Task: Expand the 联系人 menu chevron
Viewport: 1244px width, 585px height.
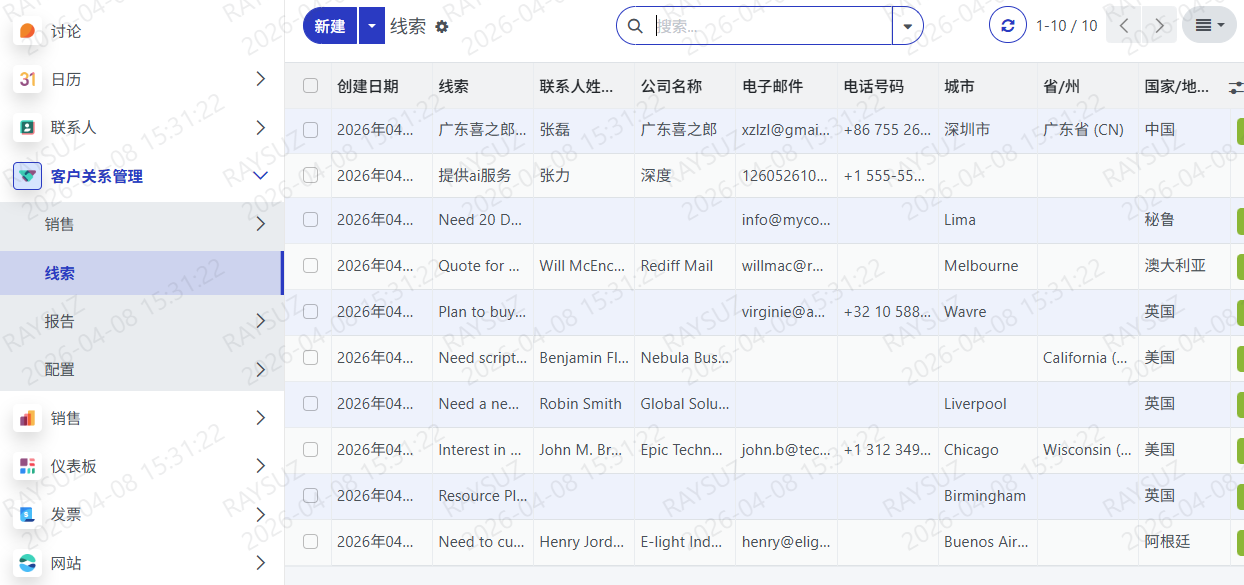Action: coord(260,127)
